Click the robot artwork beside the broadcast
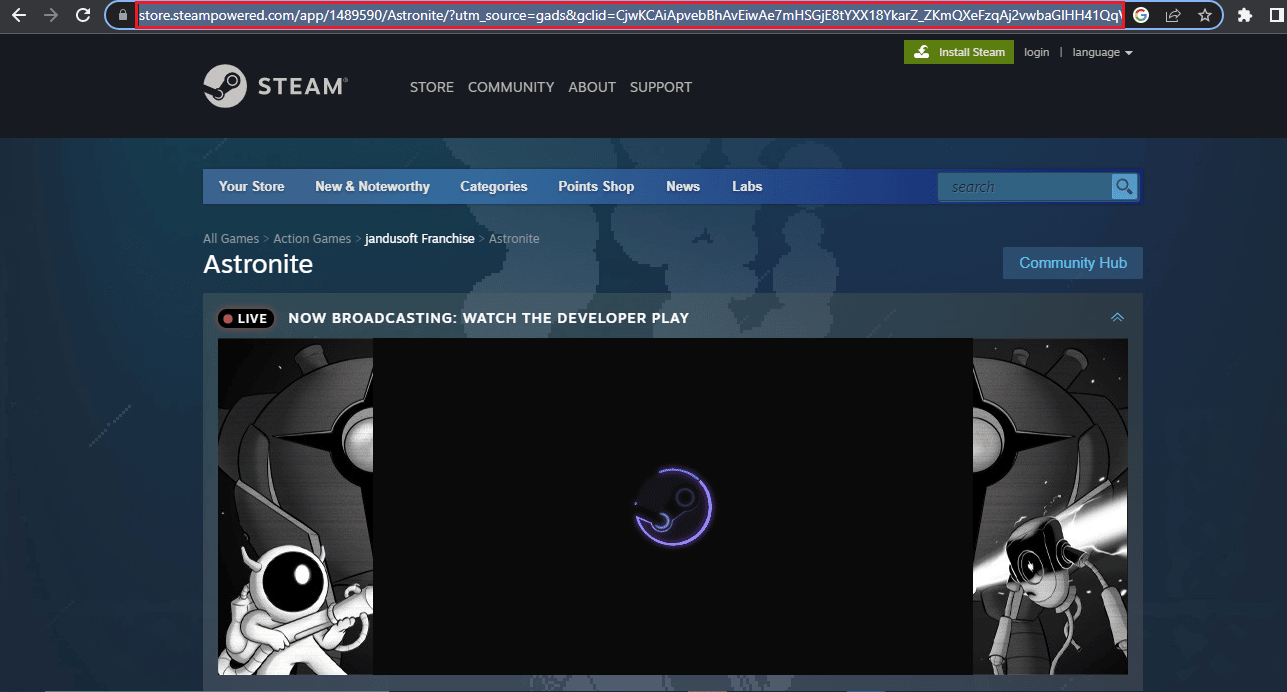The width and height of the screenshot is (1287, 692). click(x=1050, y=507)
